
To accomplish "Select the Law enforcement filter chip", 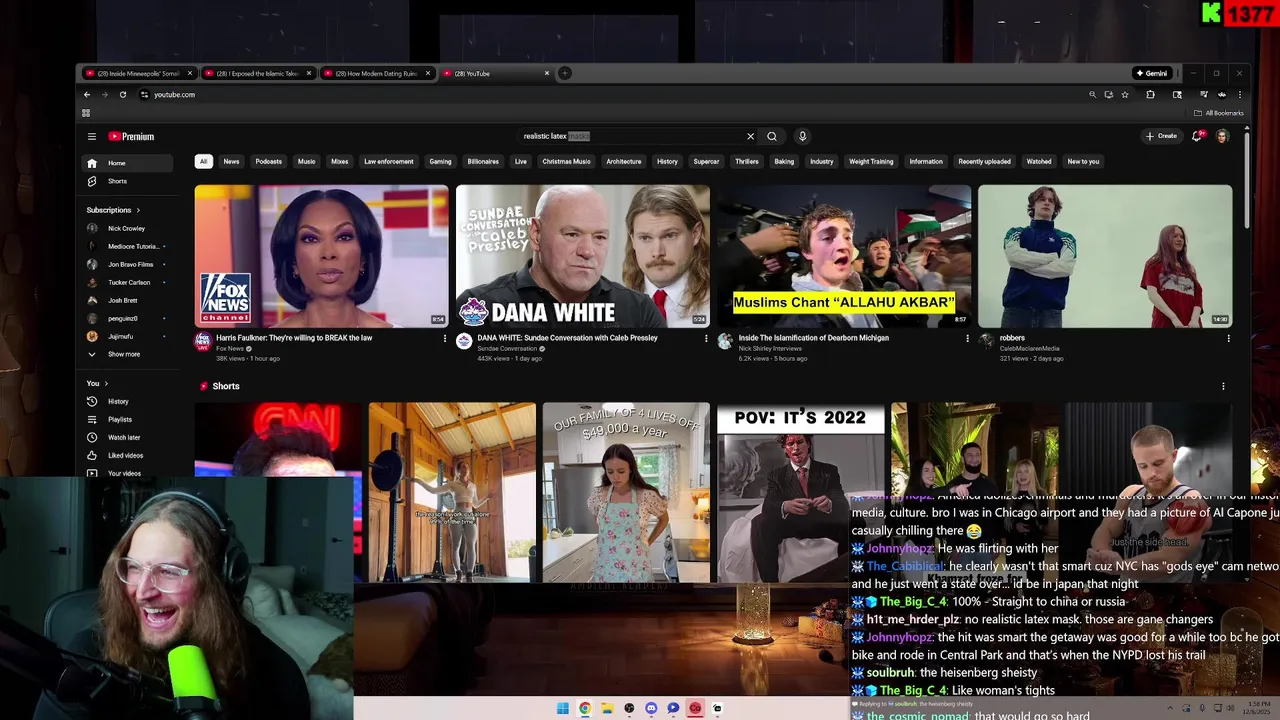I will click(388, 161).
